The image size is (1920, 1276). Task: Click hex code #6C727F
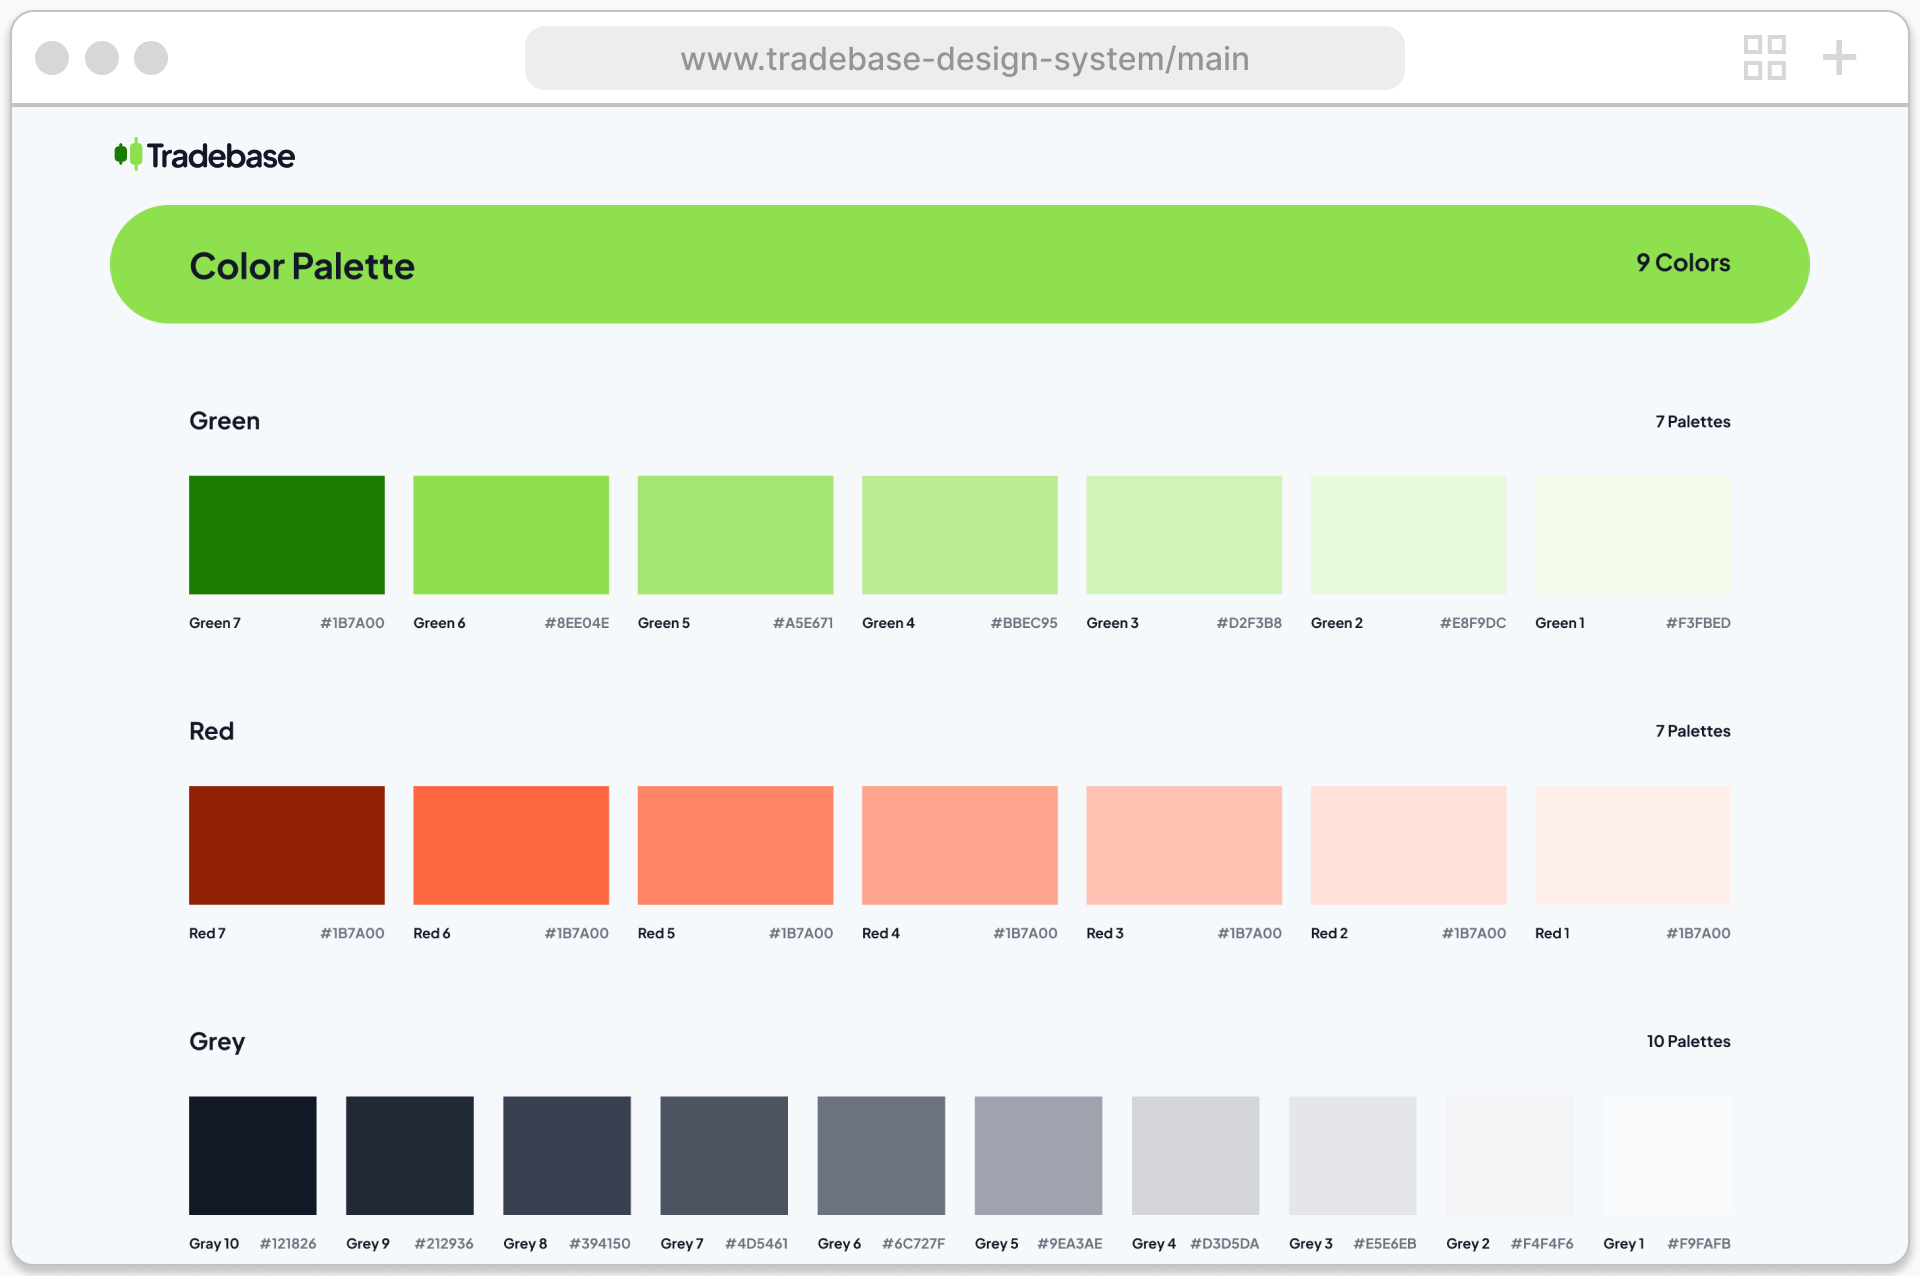[x=913, y=1244]
